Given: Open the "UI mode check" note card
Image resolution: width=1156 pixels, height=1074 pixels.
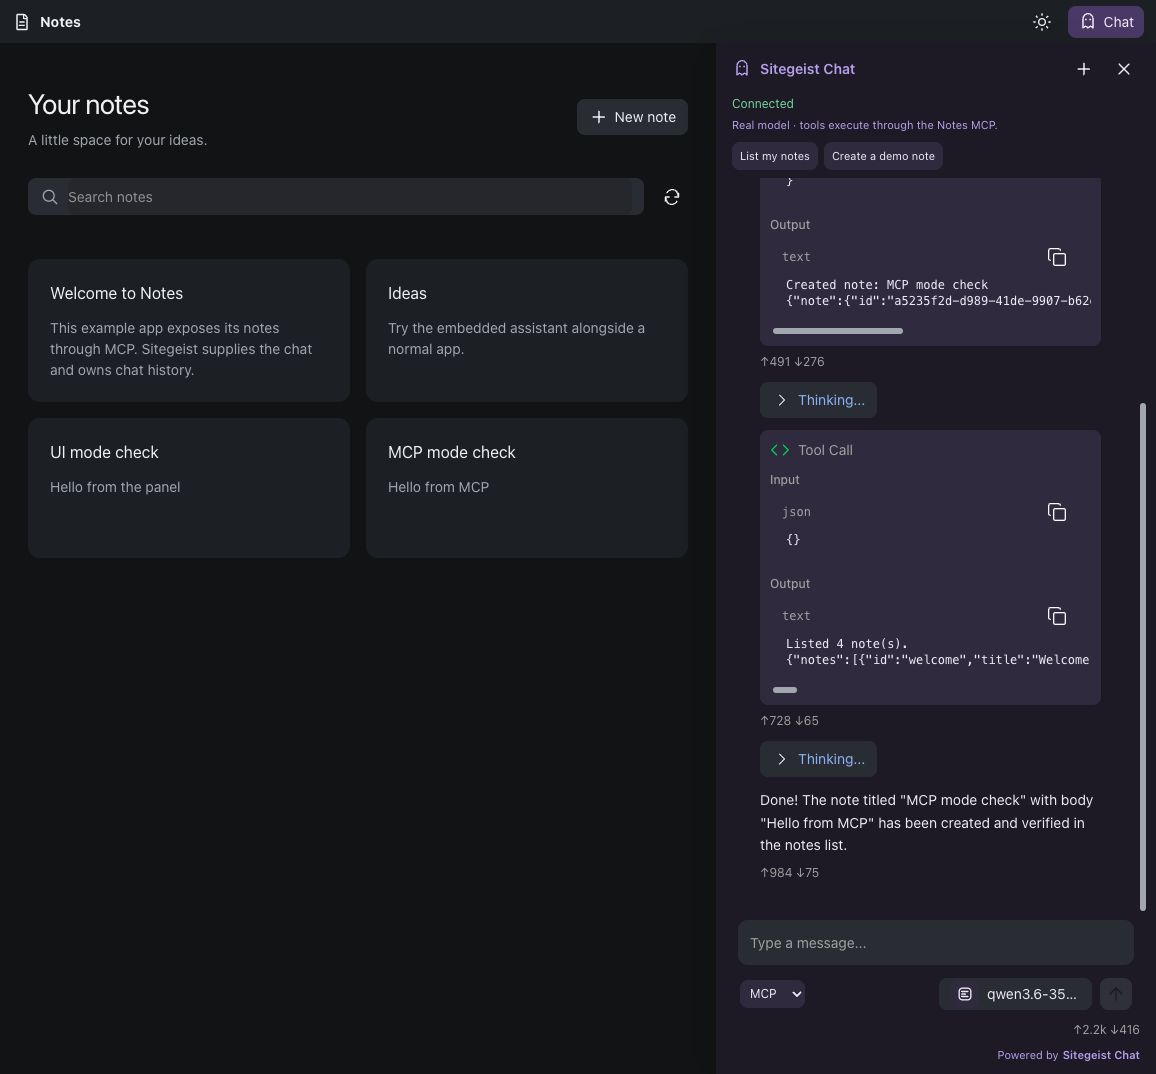Looking at the screenshot, I should click(x=189, y=488).
